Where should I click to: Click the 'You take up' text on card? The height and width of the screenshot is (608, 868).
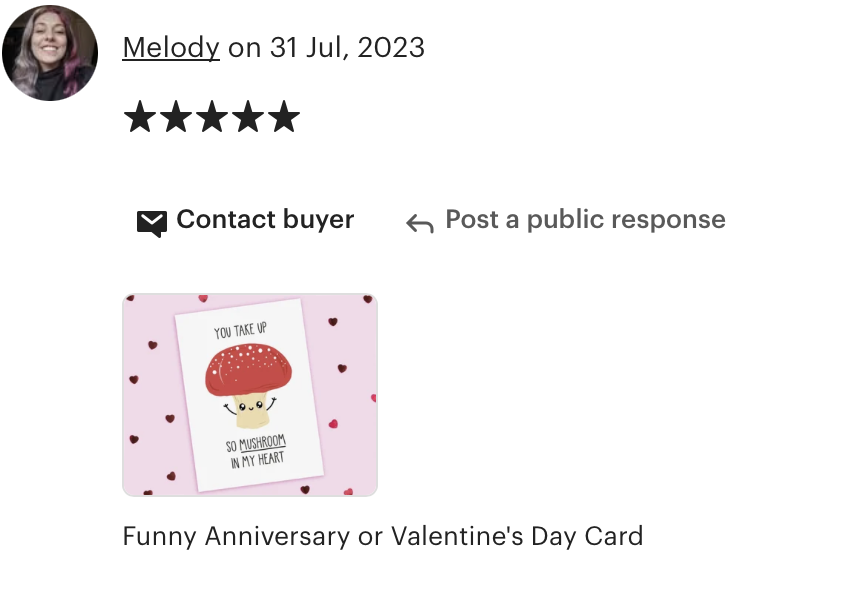click(240, 331)
